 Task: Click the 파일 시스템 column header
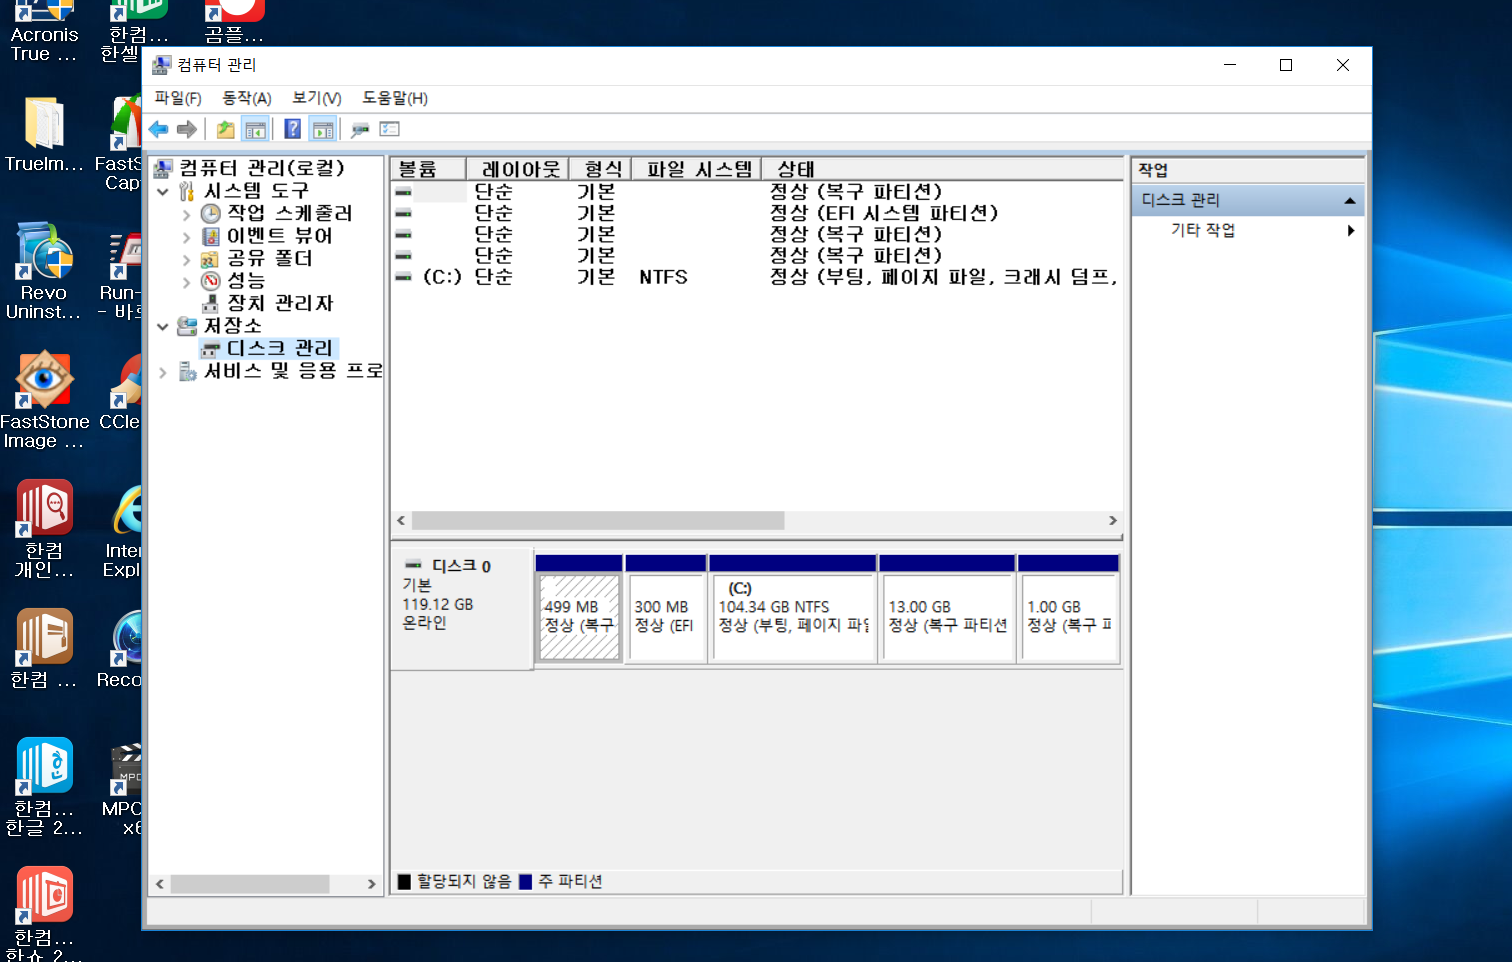tap(696, 169)
